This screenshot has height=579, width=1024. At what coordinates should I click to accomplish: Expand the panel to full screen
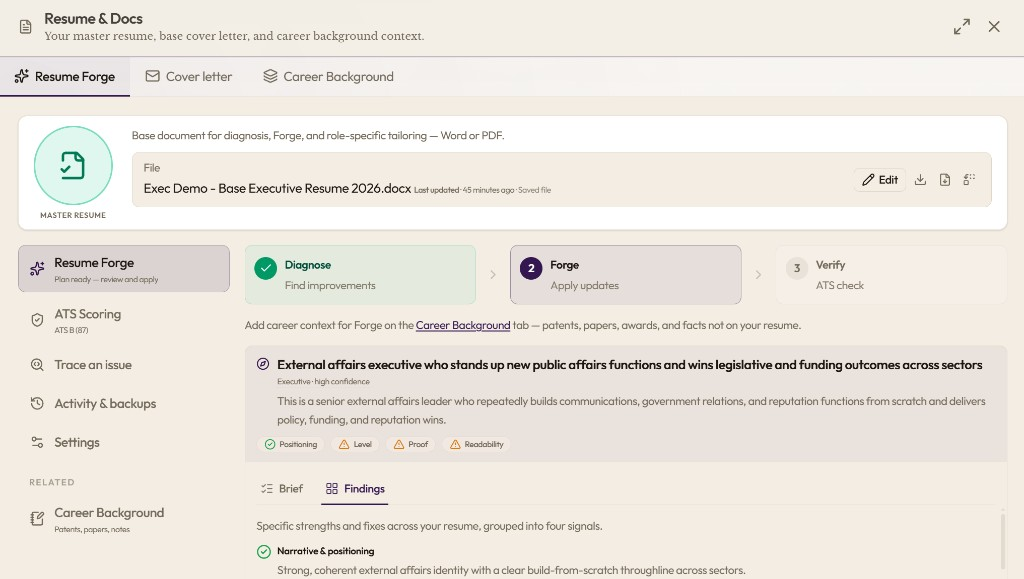click(x=961, y=27)
